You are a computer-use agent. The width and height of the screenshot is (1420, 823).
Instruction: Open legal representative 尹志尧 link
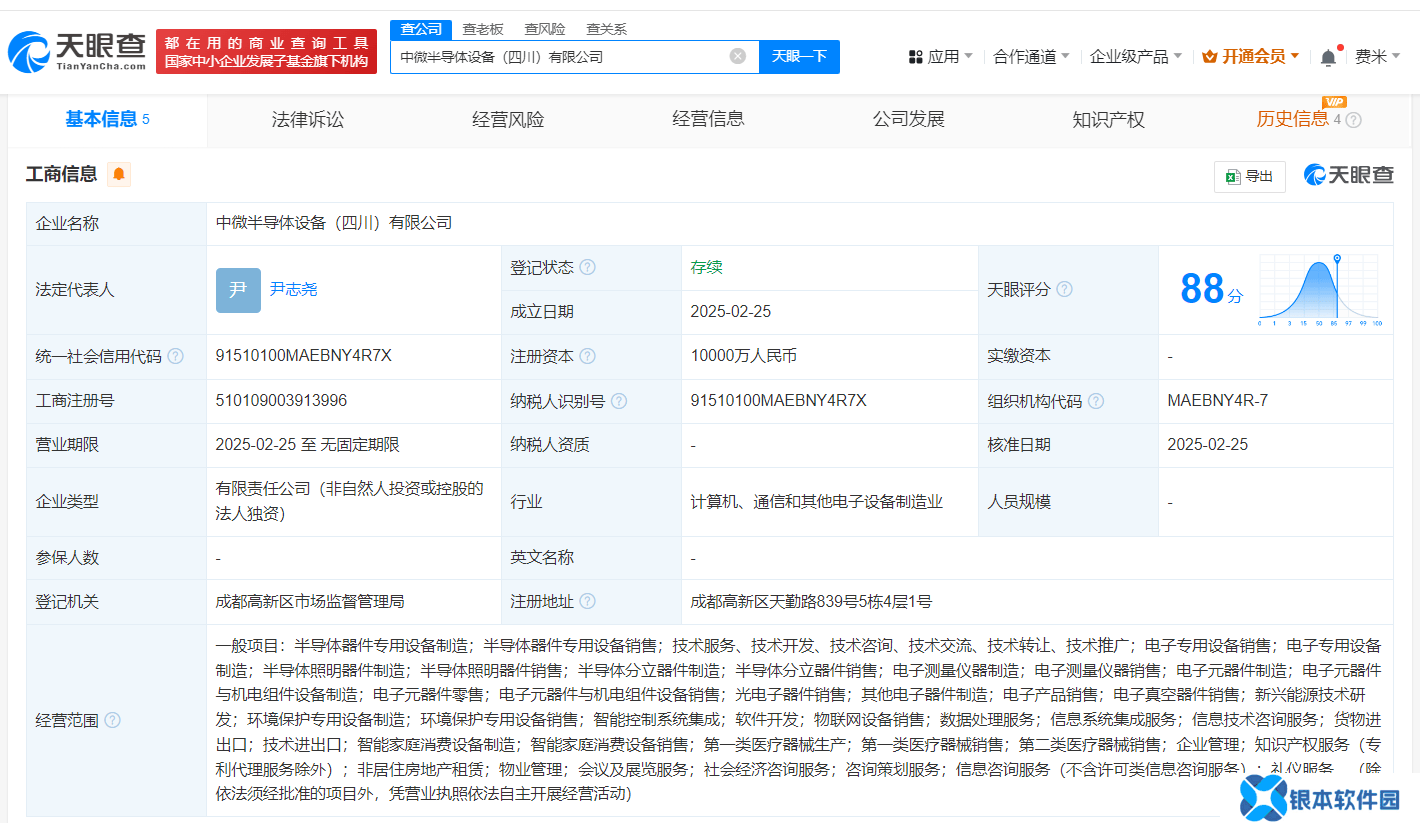point(293,289)
